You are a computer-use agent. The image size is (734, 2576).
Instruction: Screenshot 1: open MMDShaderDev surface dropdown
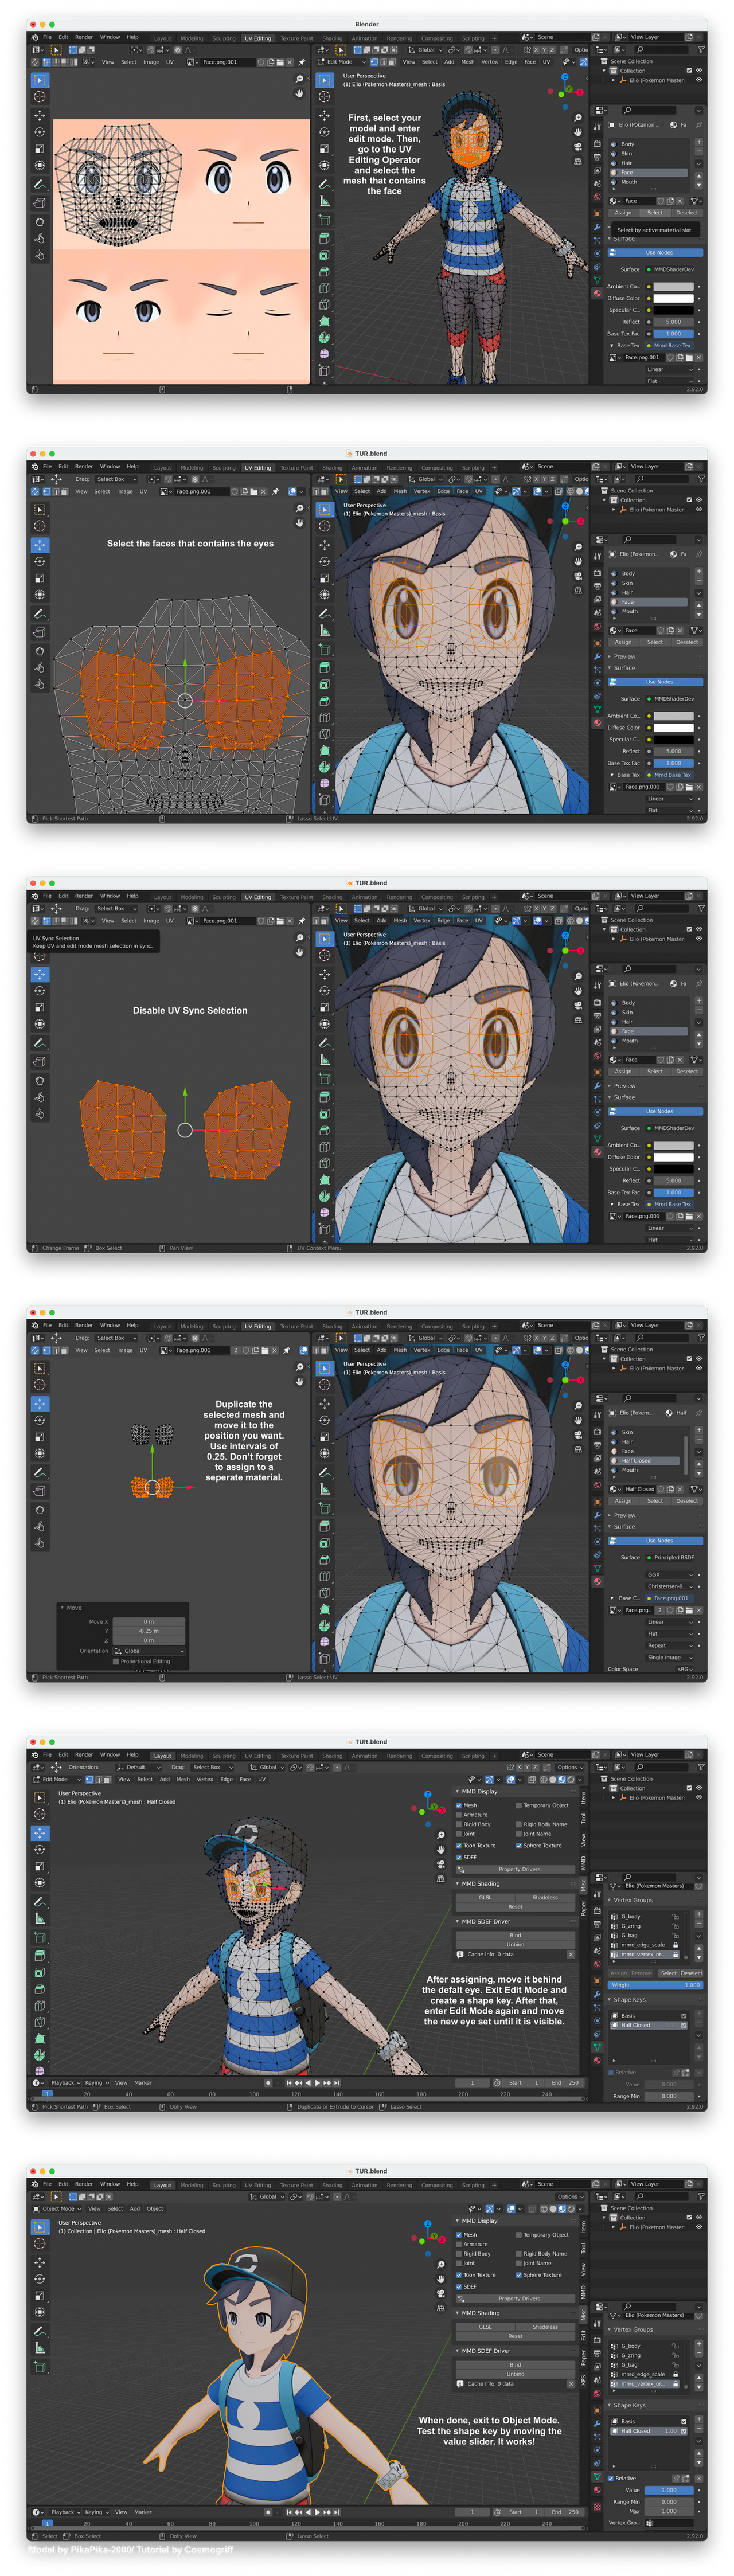670,269
